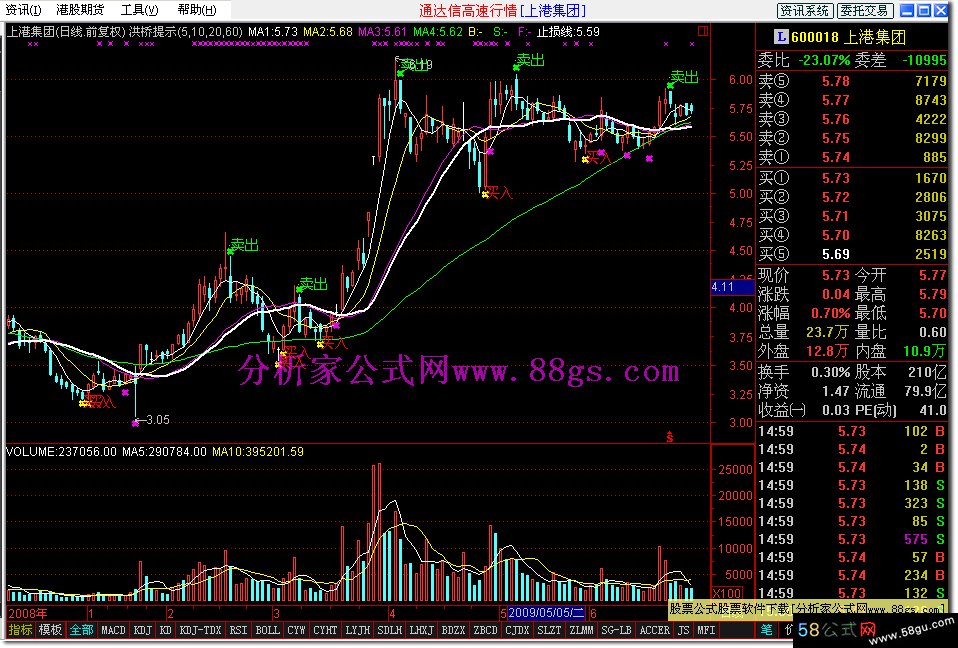Click the blue 4.11 price axis label
This screenshot has width=958, height=648.
(x=733, y=287)
